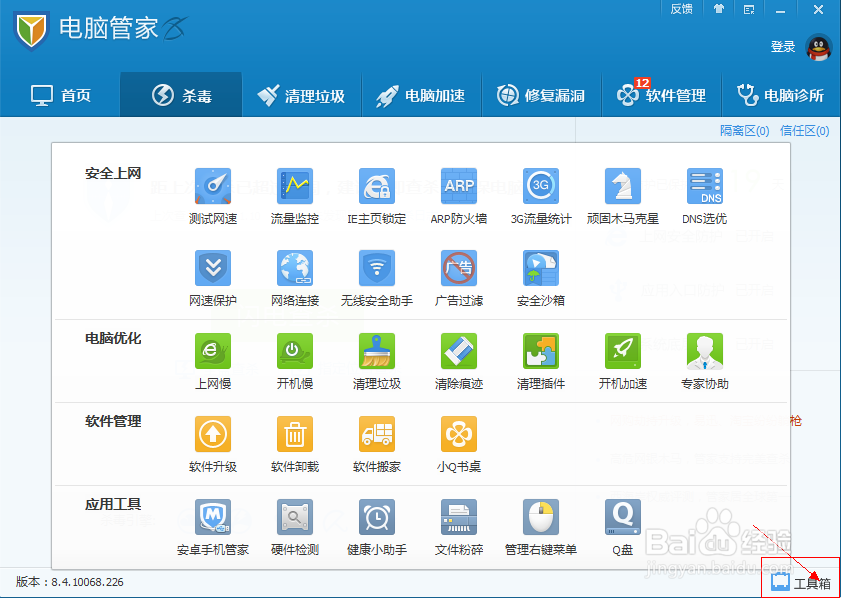The image size is (841, 598).
Task: Open the title bar menu icon
Action: pyautogui.click(x=749, y=9)
